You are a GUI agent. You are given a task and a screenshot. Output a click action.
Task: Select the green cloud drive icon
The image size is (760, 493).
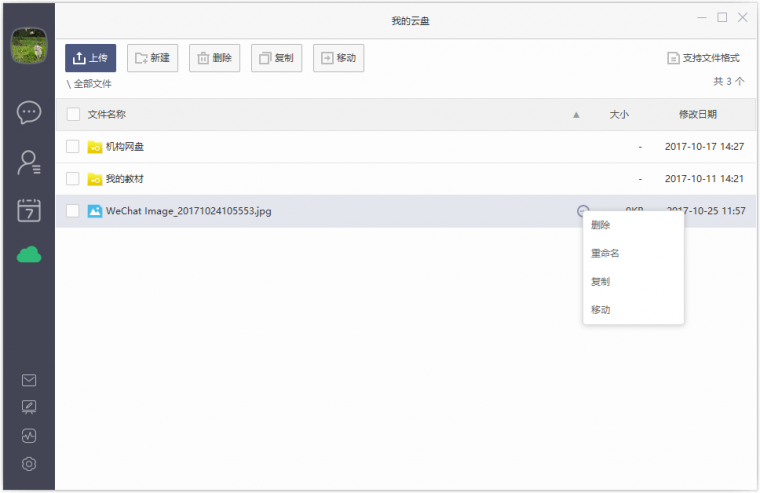pyautogui.click(x=29, y=255)
